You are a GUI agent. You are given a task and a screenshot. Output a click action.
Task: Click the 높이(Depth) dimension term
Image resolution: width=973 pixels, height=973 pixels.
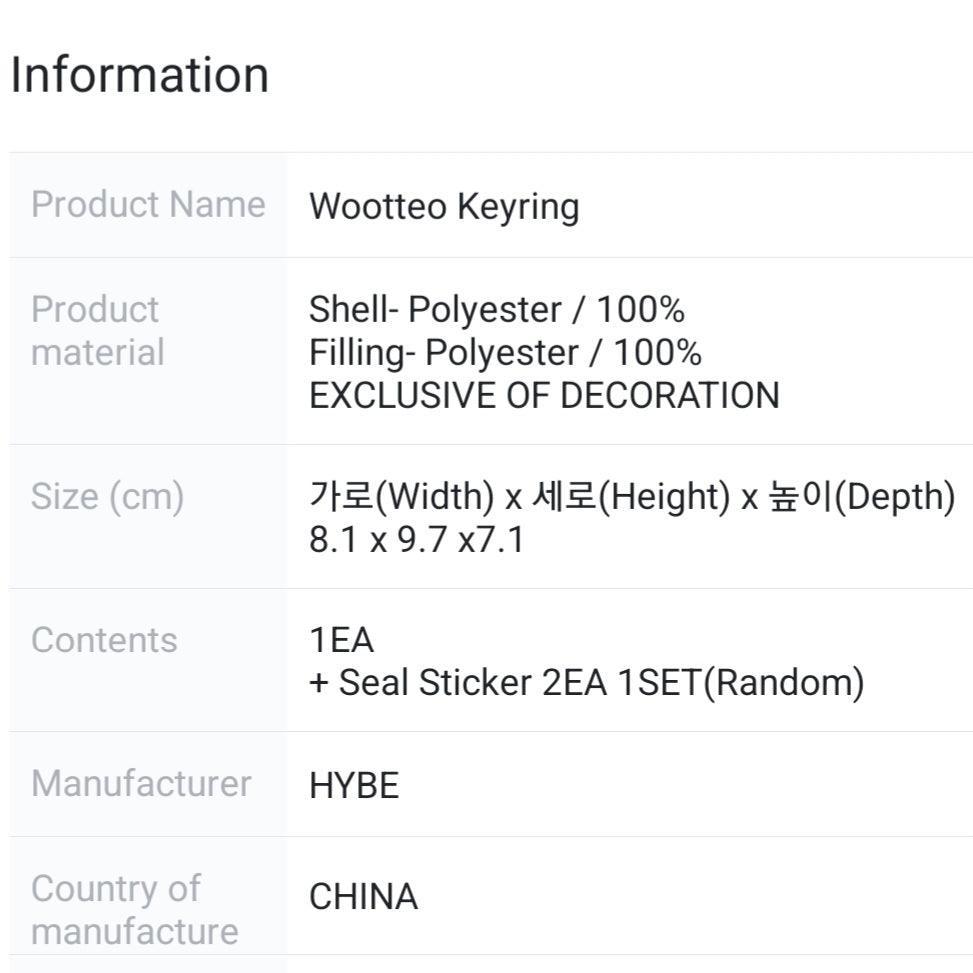click(x=861, y=497)
